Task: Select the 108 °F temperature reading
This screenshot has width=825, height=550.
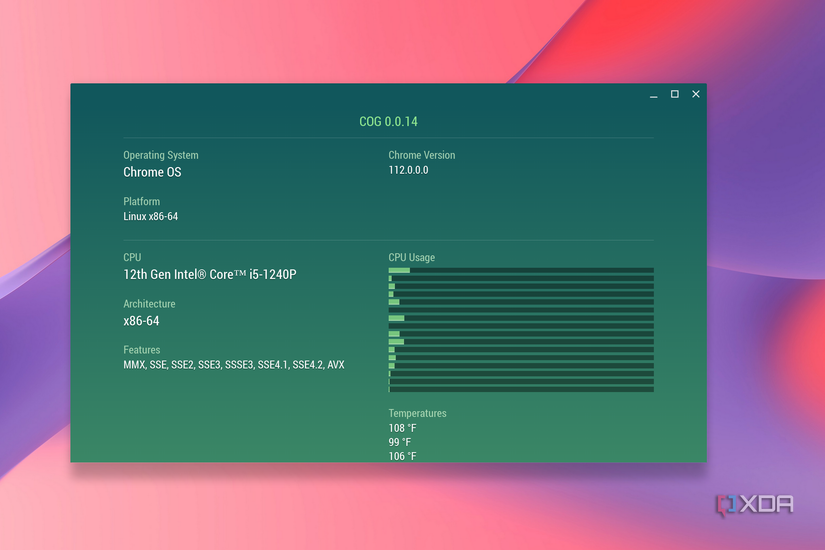Action: point(403,428)
